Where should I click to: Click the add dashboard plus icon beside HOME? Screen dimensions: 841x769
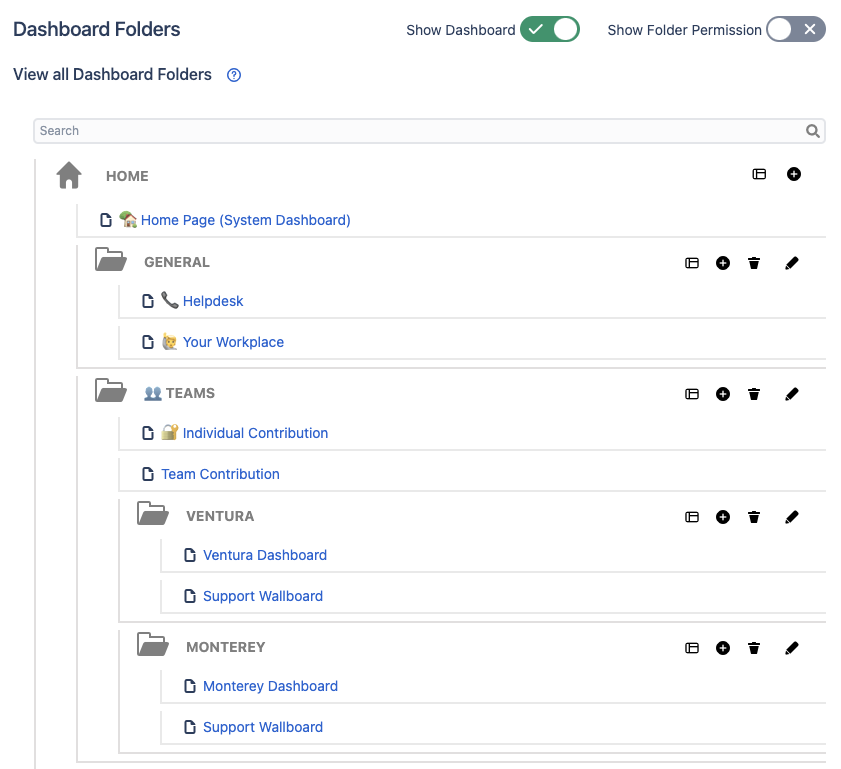click(x=794, y=174)
